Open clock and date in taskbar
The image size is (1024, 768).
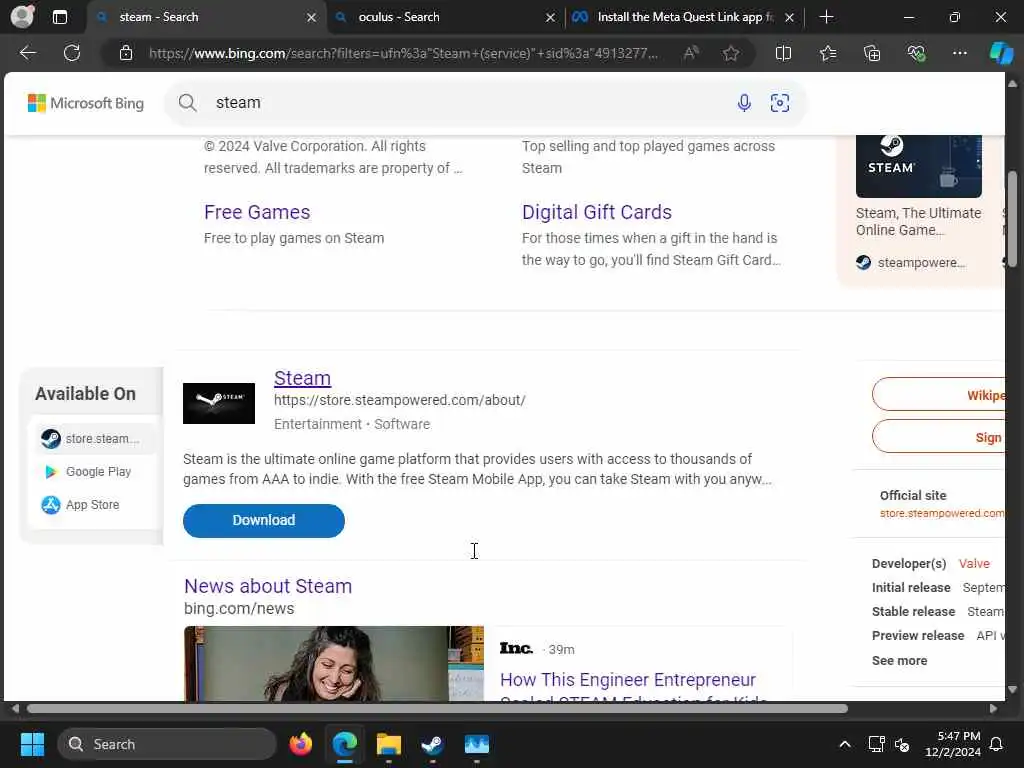point(952,744)
